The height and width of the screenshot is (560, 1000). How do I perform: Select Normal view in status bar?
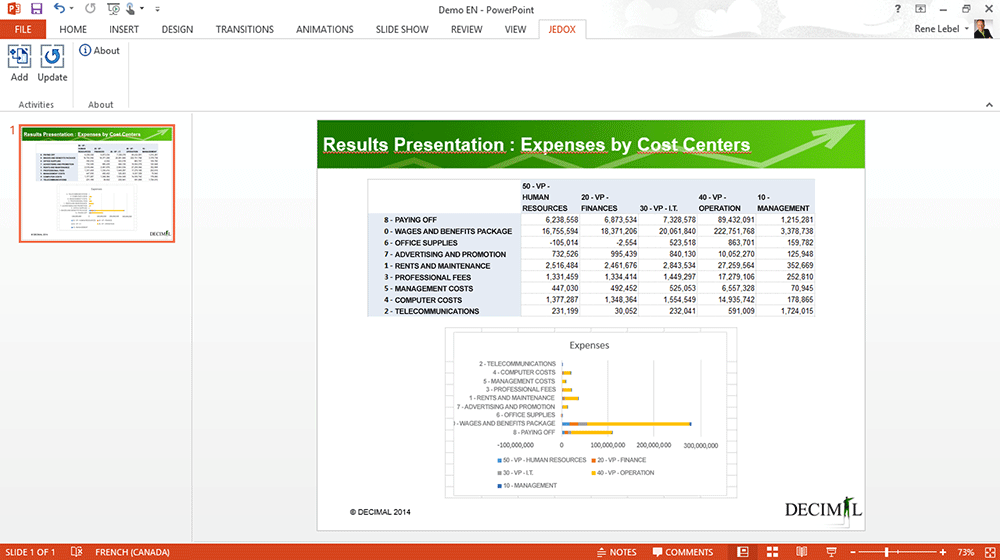tap(742, 552)
